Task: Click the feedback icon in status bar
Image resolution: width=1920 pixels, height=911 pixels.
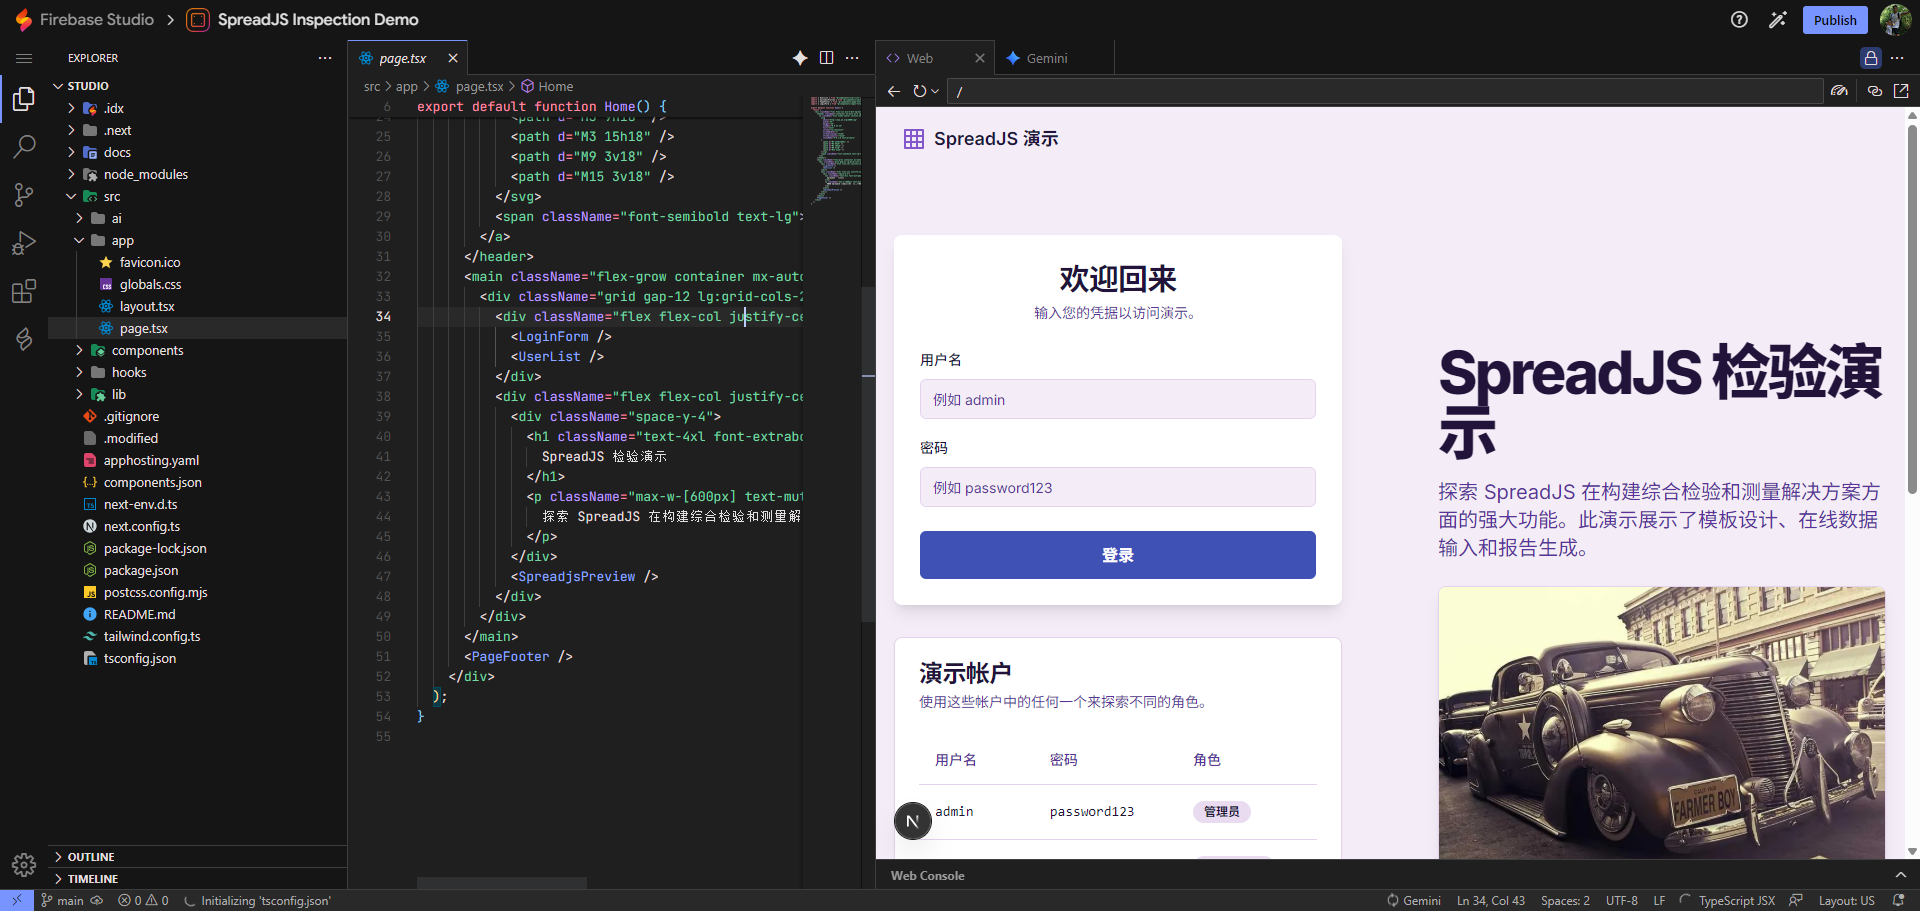Action: click(1796, 900)
